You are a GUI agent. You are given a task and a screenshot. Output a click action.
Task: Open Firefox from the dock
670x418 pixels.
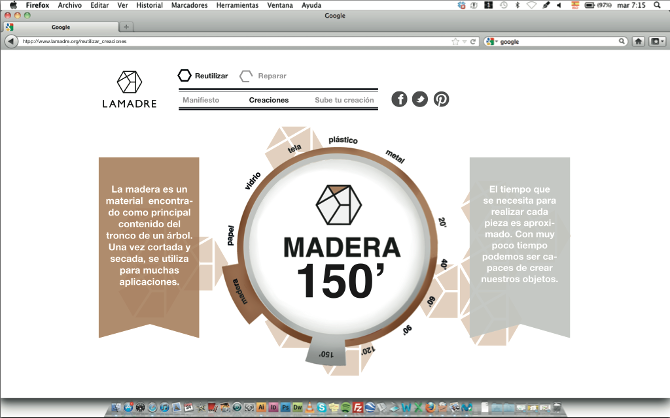pos(430,408)
